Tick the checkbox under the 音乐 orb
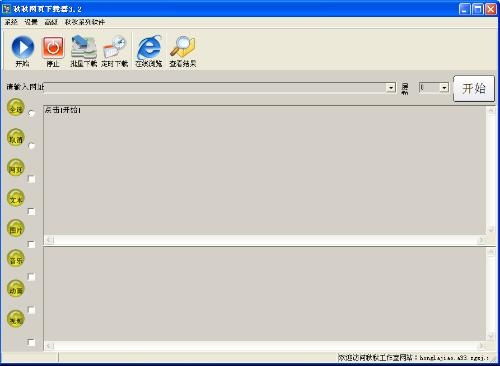The image size is (500, 366). 31,277
